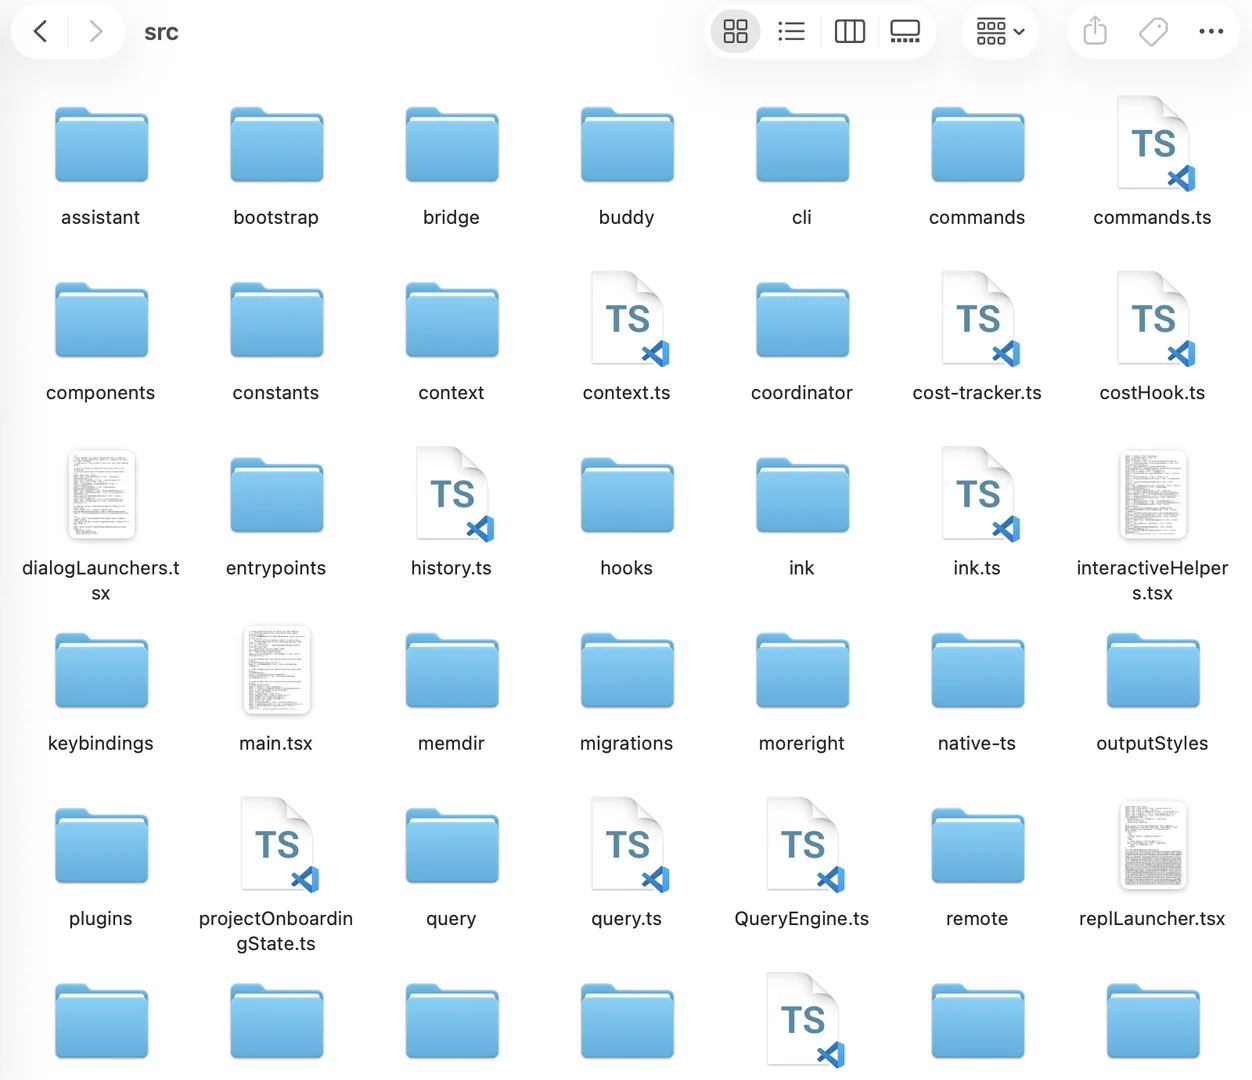The height and width of the screenshot is (1080, 1252).
Task: Select the replLauncher.tsx file thumbnail
Action: tap(1153, 846)
